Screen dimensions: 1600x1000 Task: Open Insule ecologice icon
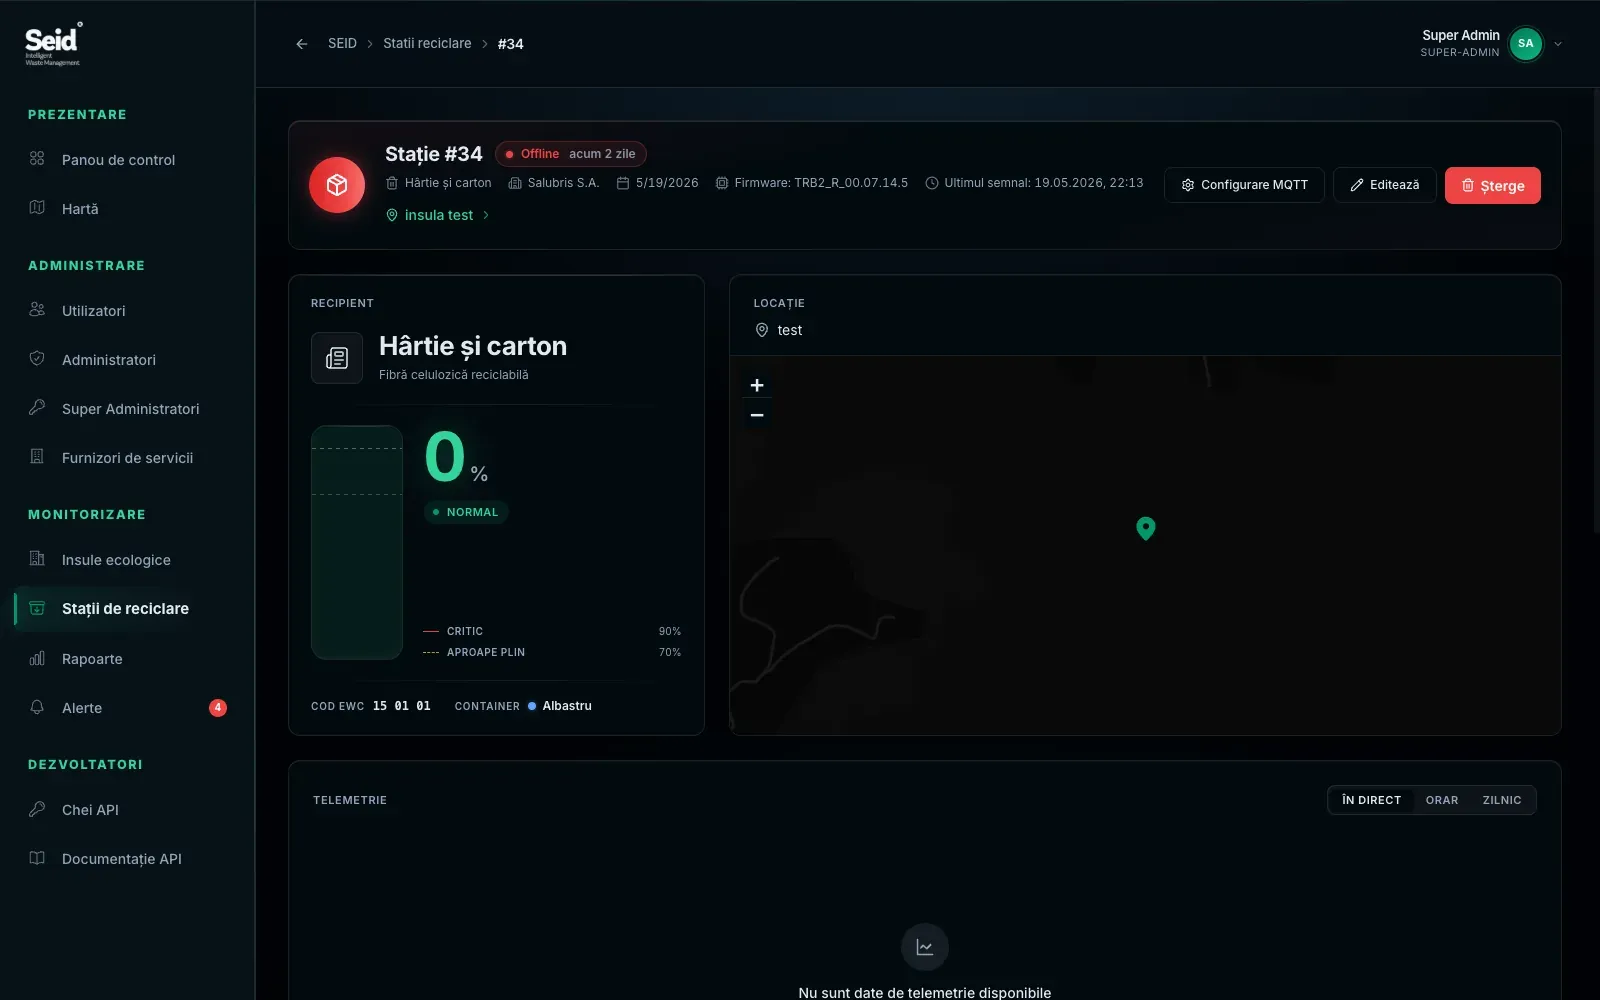(37, 559)
